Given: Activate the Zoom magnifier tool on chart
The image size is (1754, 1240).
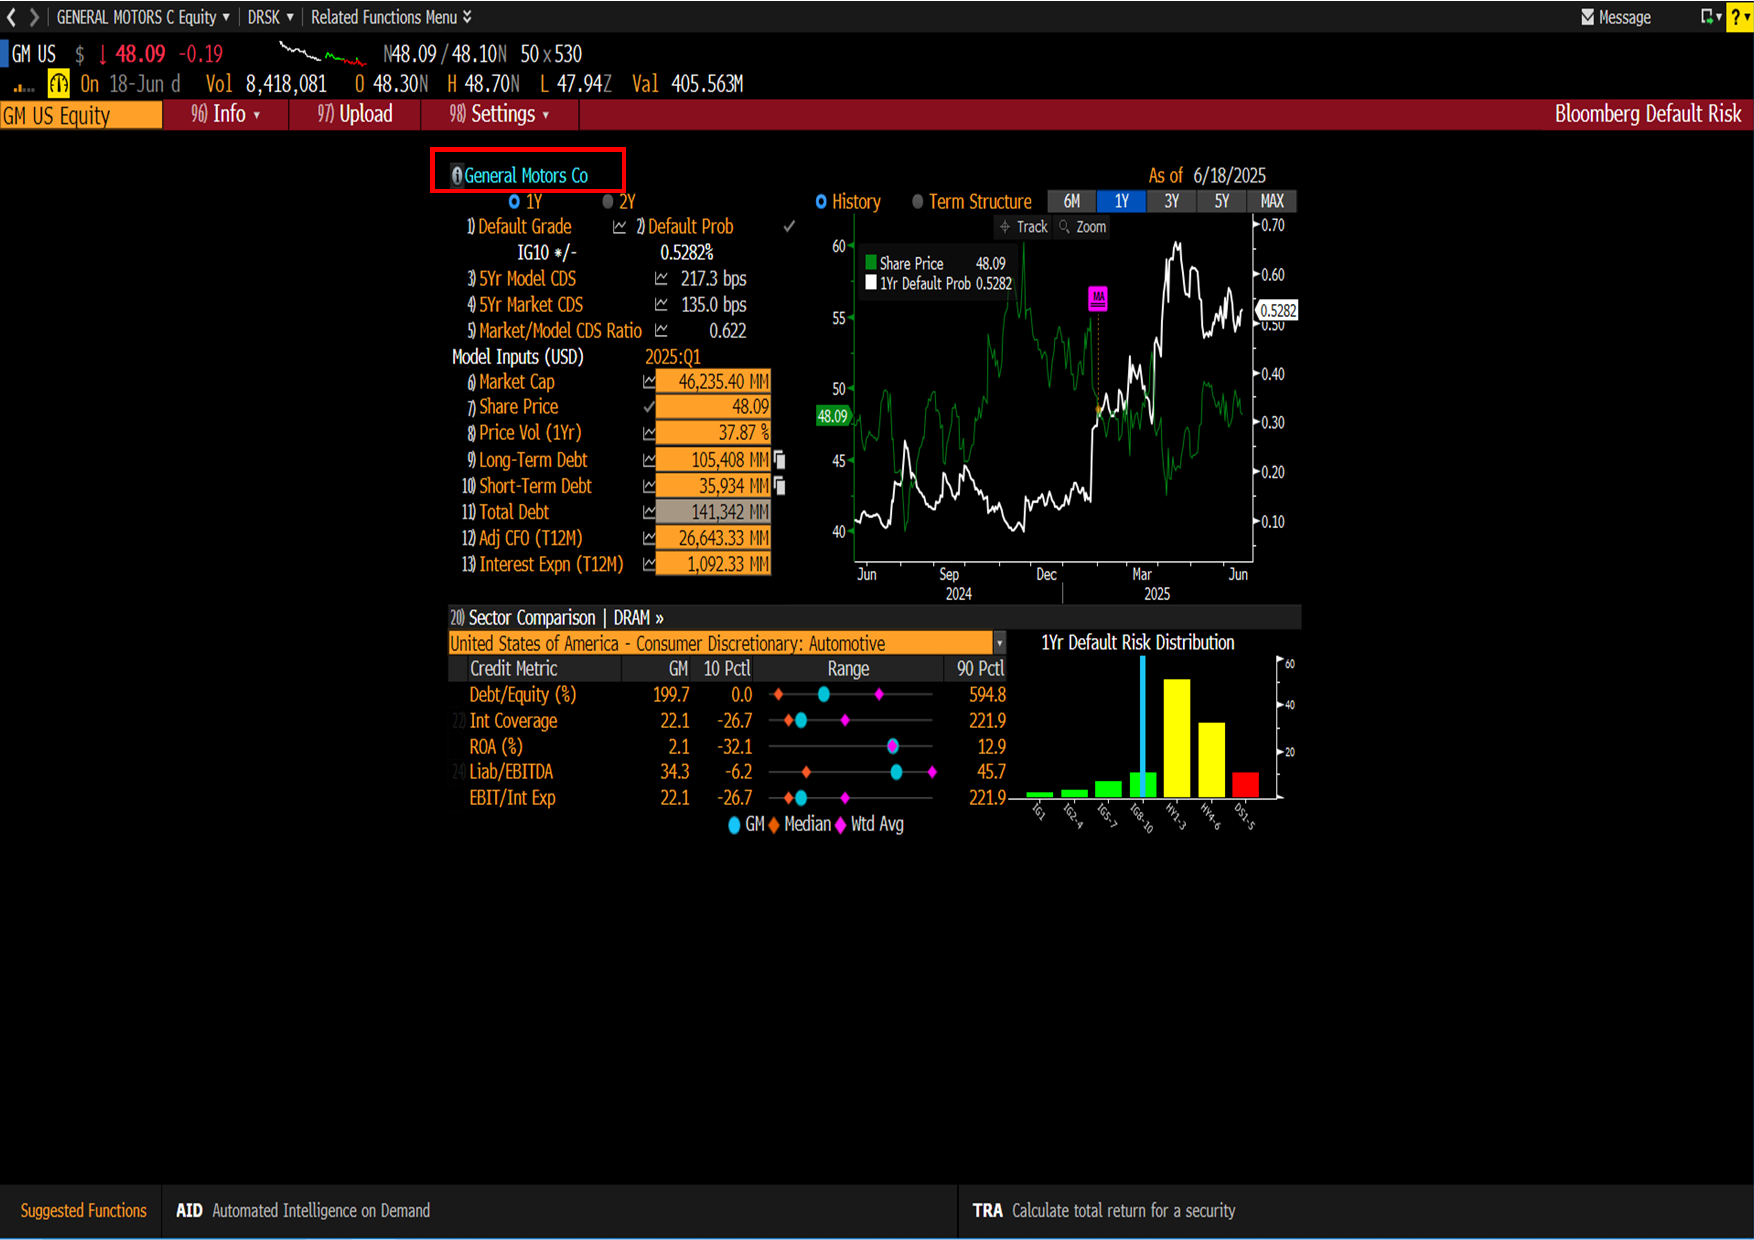Looking at the screenshot, I should point(1082,227).
